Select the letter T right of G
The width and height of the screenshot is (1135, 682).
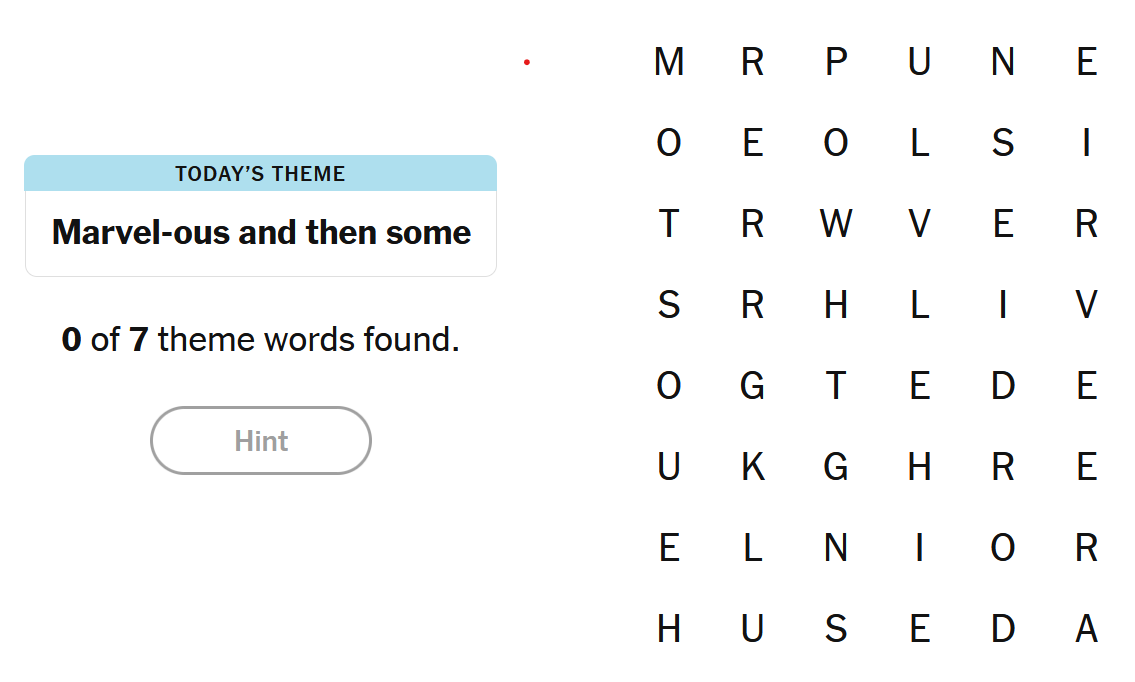(836, 386)
